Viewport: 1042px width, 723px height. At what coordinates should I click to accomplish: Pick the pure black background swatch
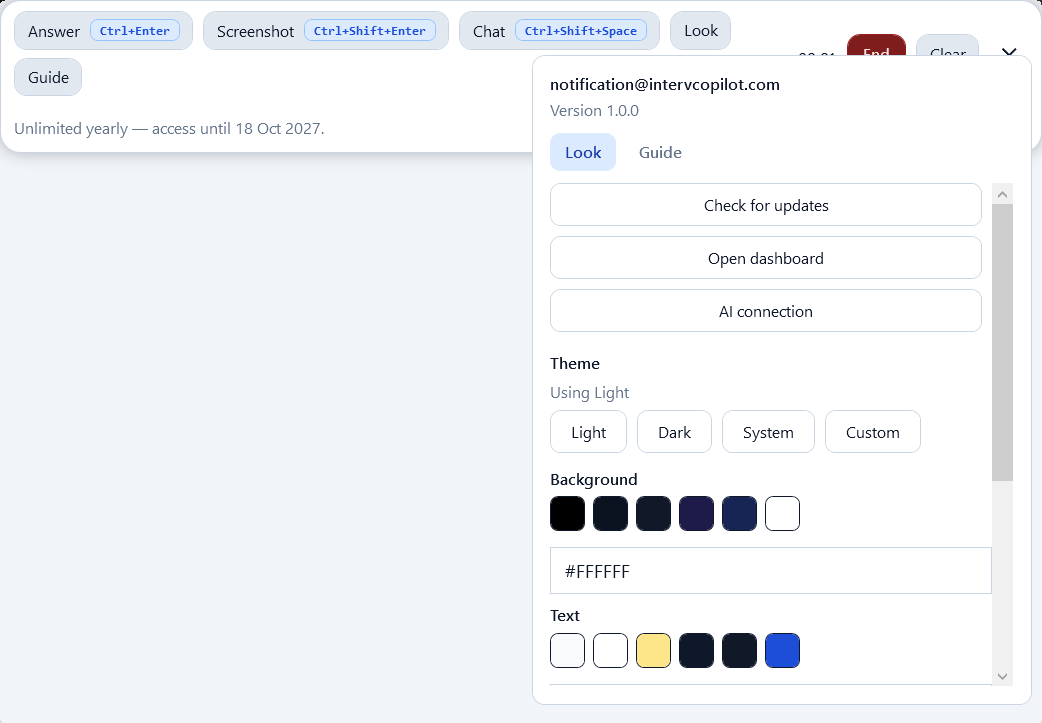568,513
